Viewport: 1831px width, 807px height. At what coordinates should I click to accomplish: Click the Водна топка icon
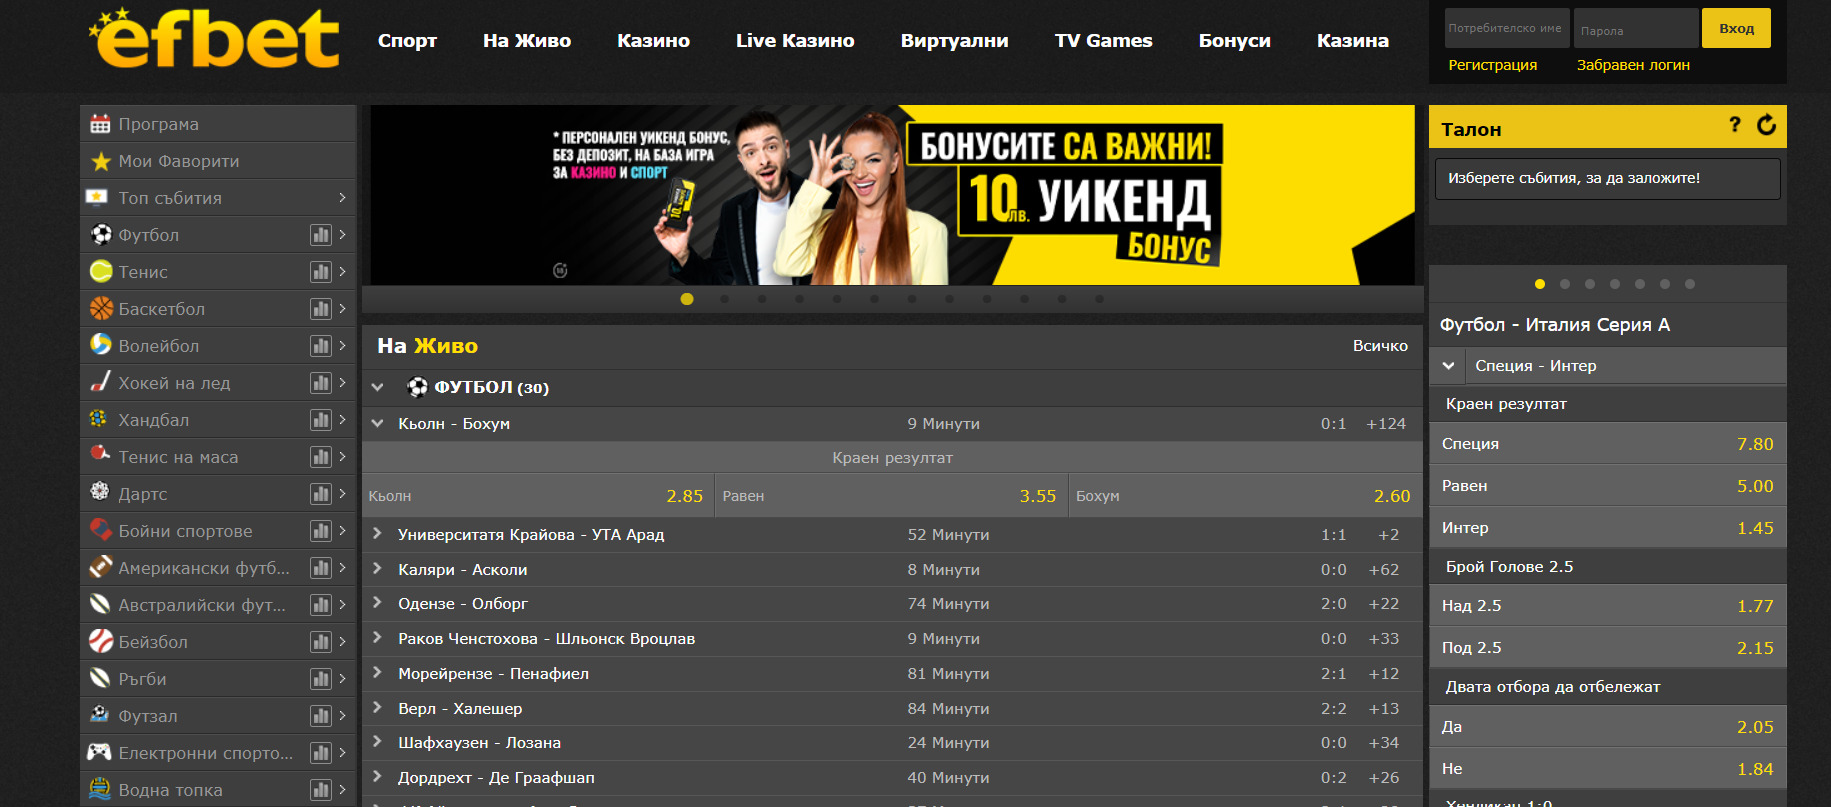point(99,789)
